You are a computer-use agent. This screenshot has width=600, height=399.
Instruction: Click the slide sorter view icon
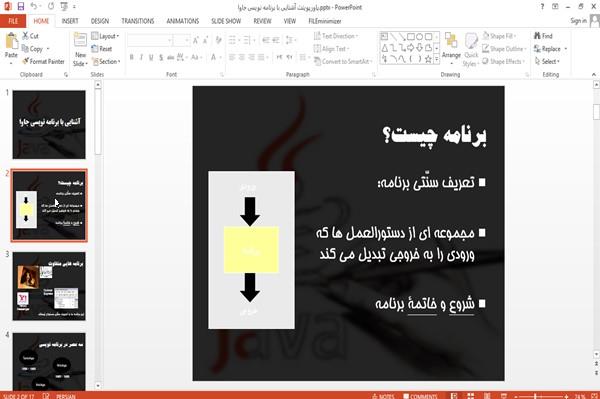(470, 396)
